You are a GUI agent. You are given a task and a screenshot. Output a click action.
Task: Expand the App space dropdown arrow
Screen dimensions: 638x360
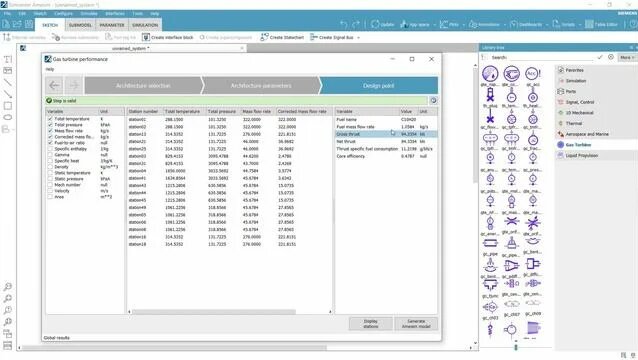point(434,25)
